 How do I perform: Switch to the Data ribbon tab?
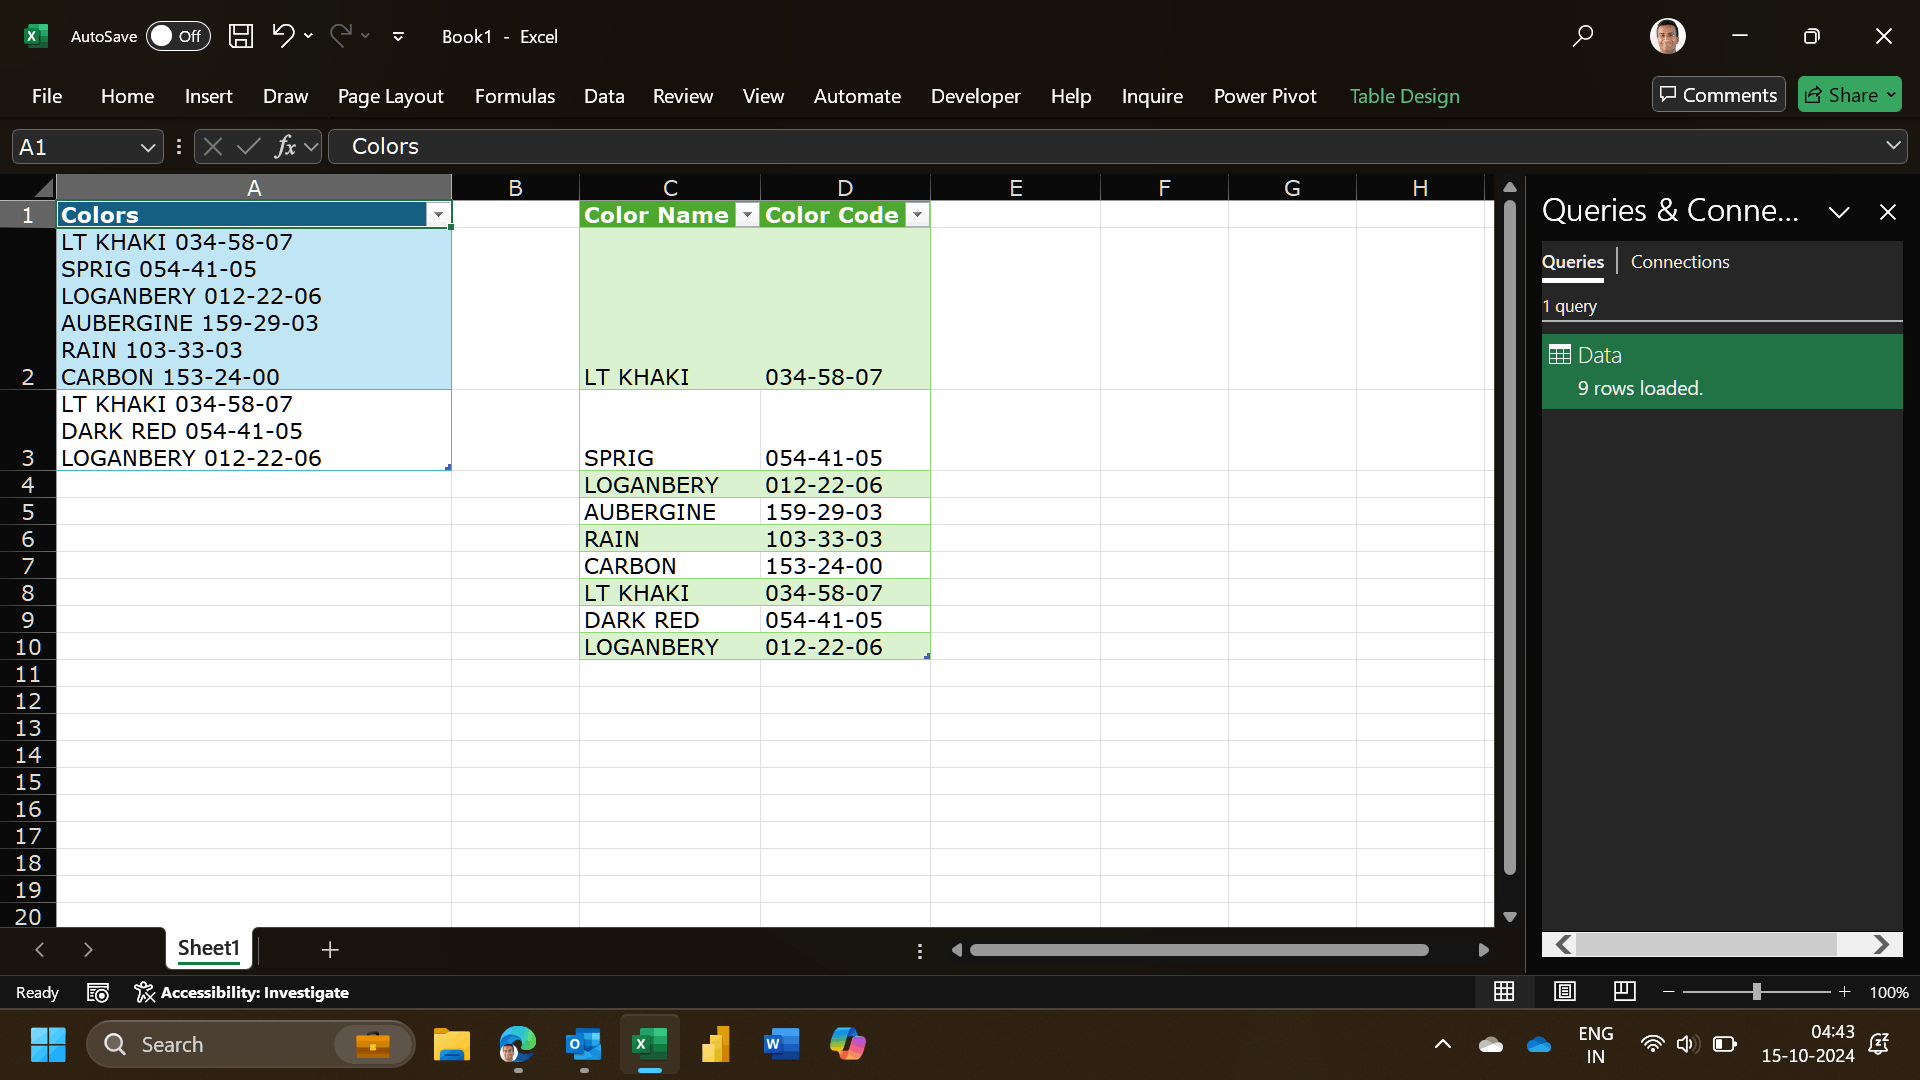[x=604, y=96]
